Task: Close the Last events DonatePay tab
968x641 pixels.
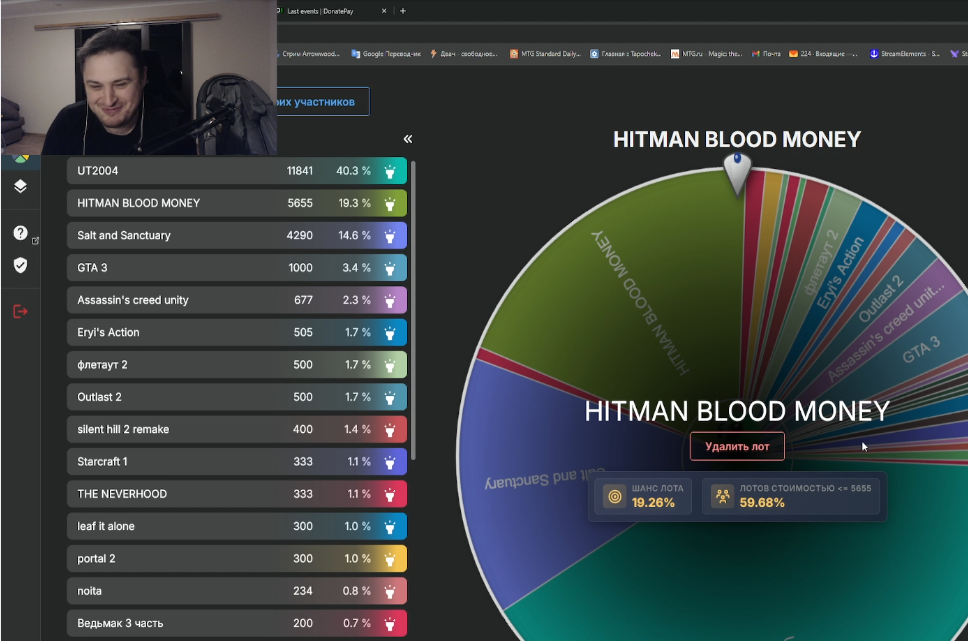Action: (384, 10)
